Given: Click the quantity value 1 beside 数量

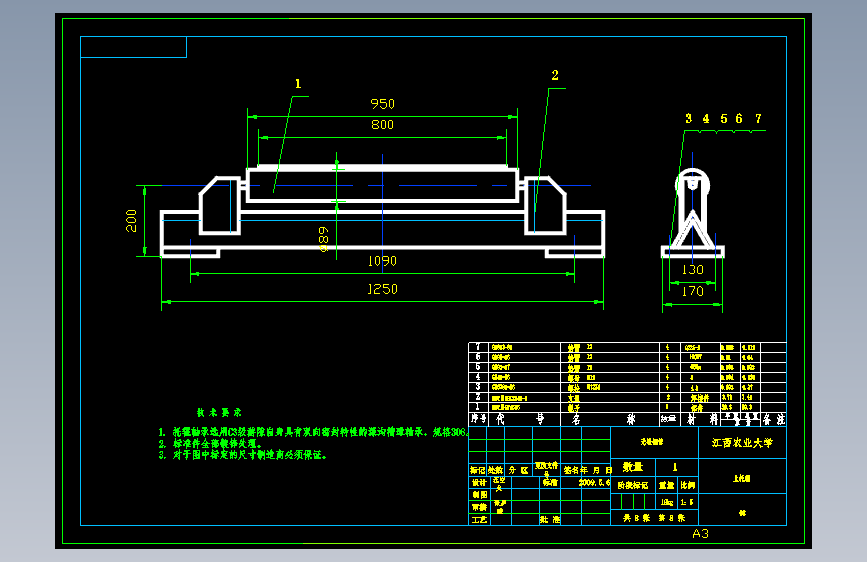Looking at the screenshot, I should [x=675, y=467].
